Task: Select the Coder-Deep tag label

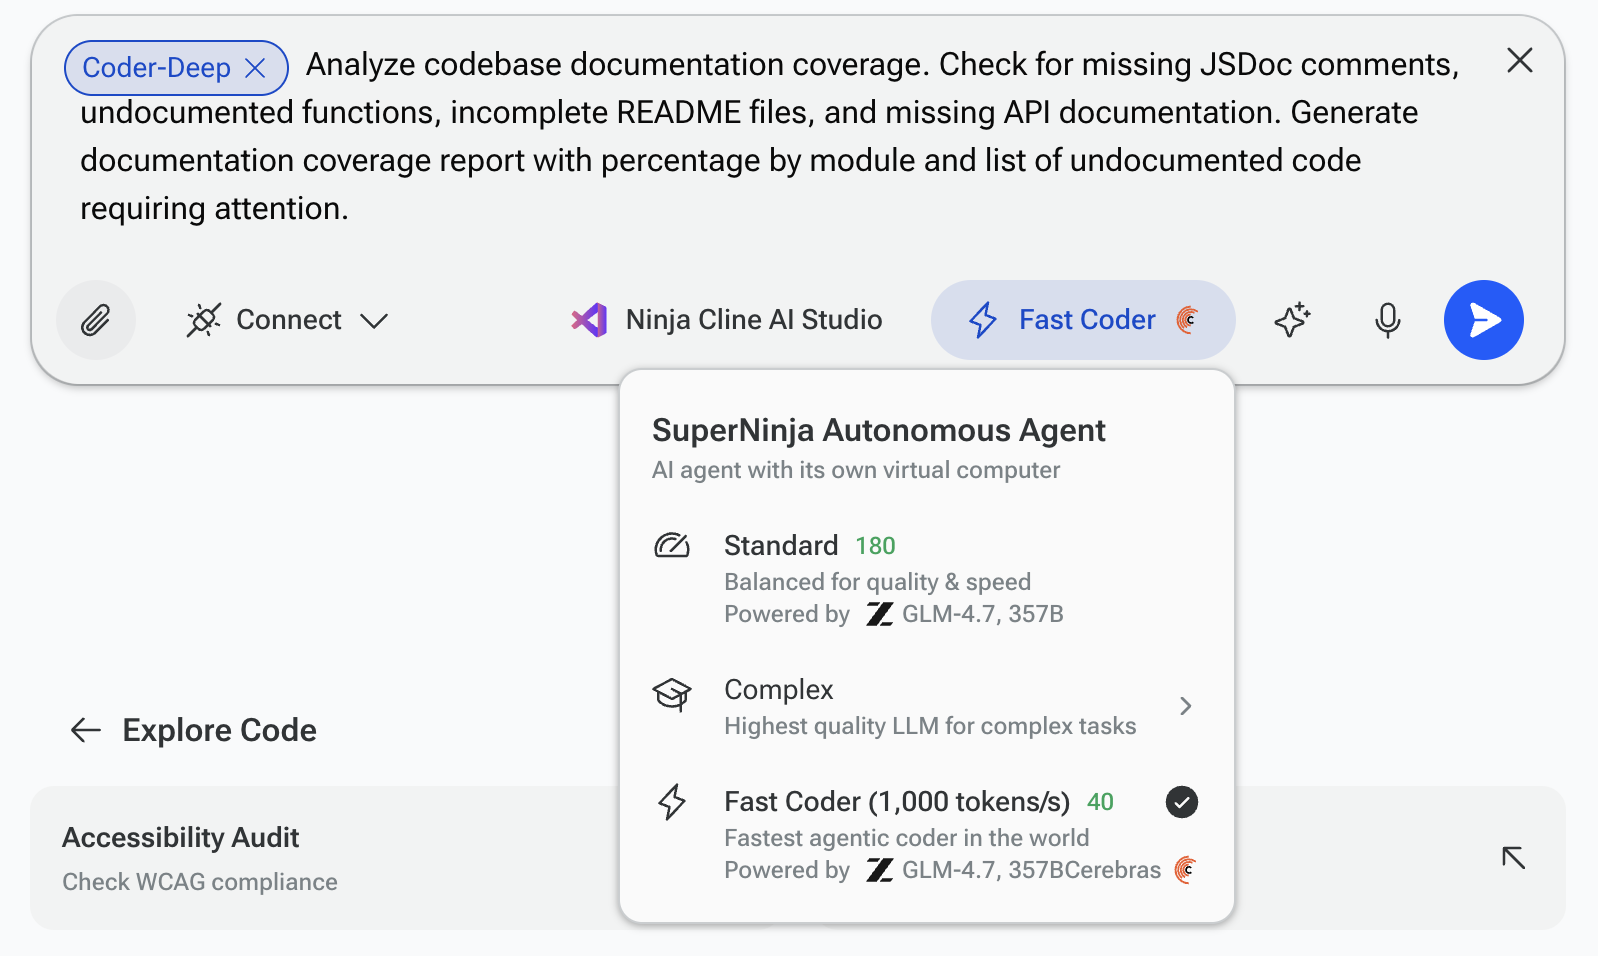Action: 156,68
